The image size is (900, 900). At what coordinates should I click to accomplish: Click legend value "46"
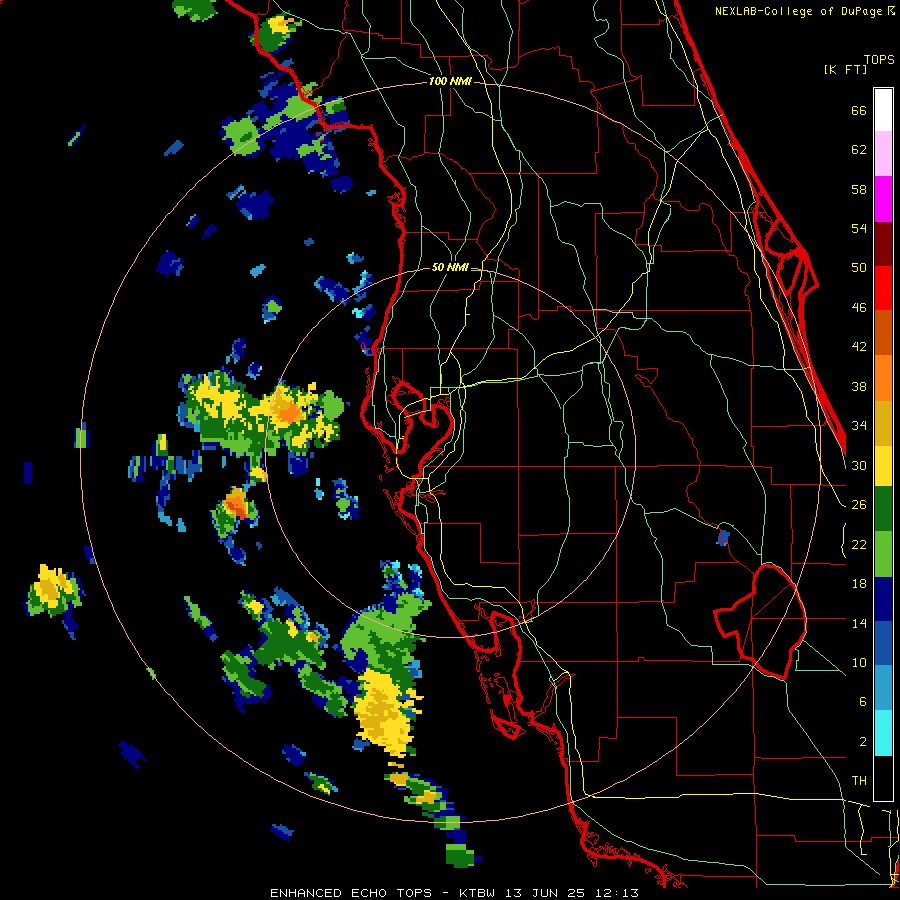pos(859,308)
